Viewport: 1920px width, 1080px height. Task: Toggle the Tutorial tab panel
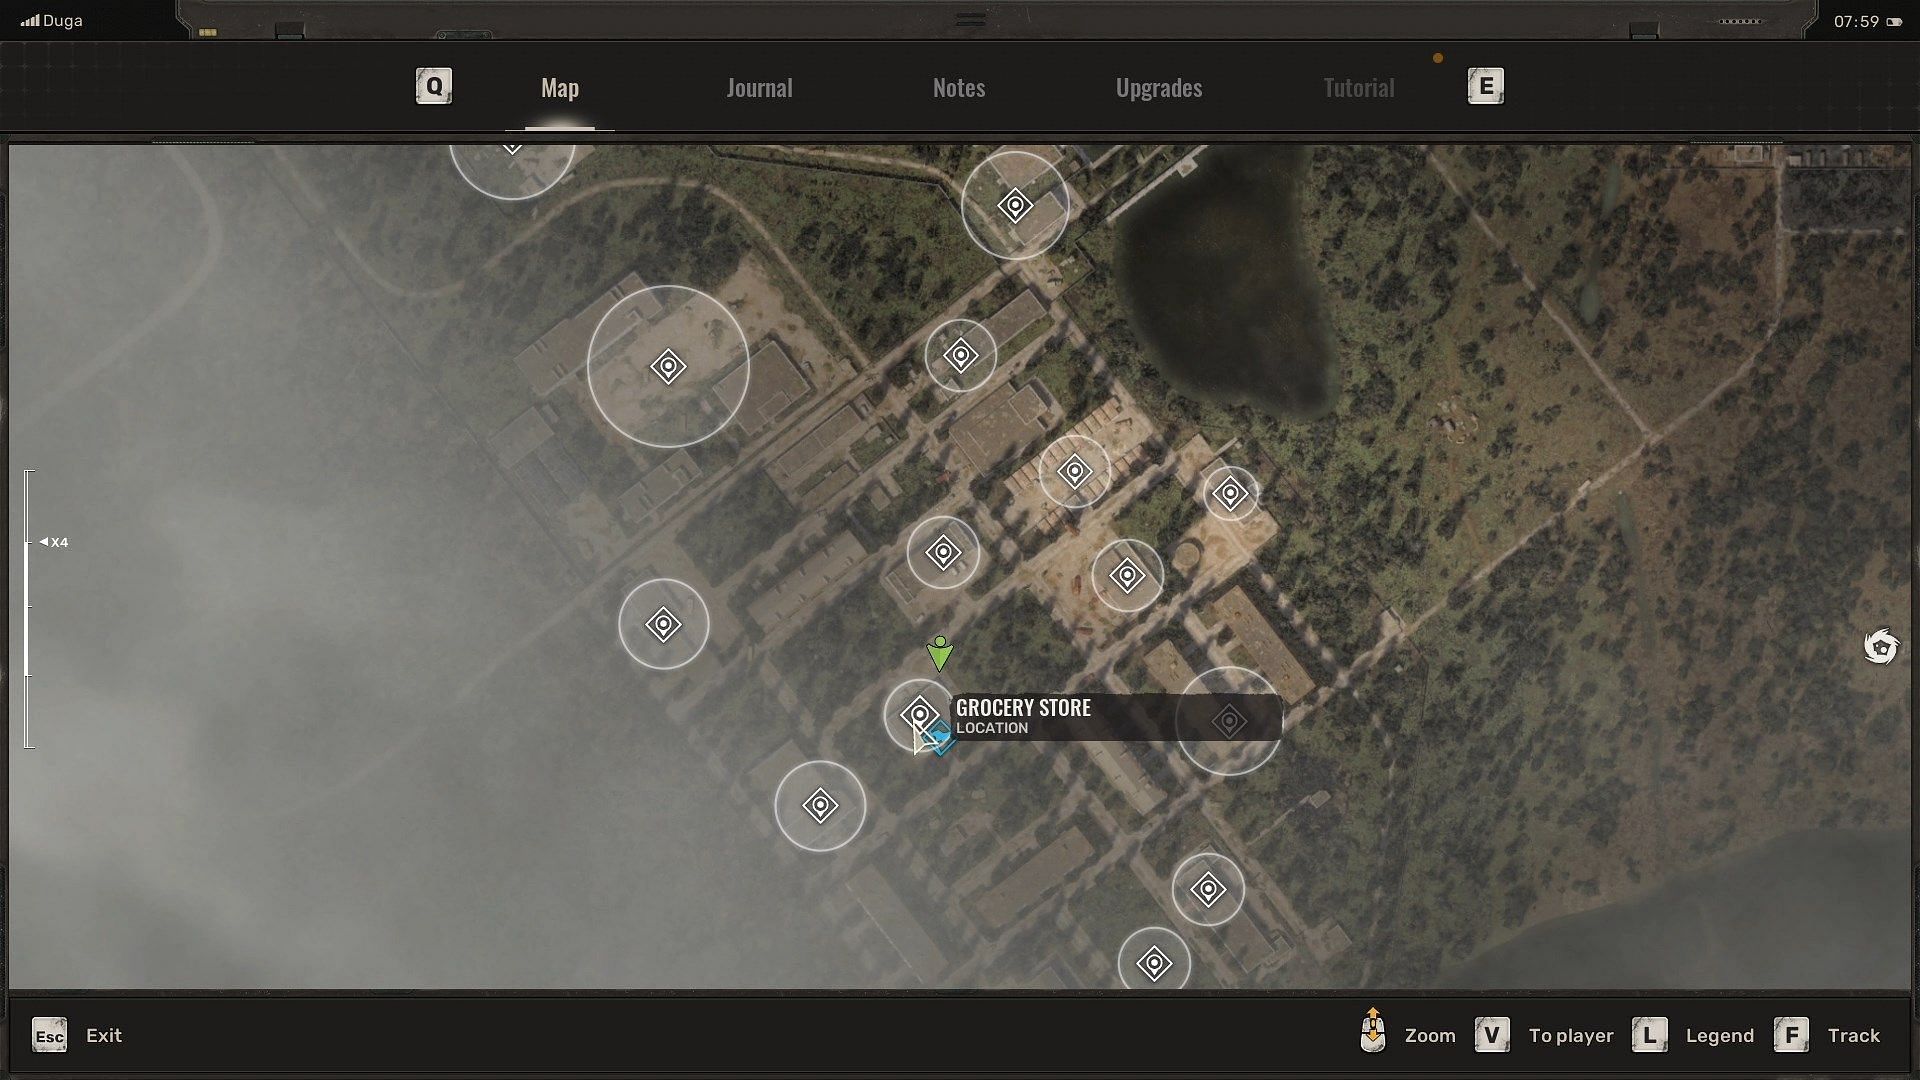[1358, 86]
